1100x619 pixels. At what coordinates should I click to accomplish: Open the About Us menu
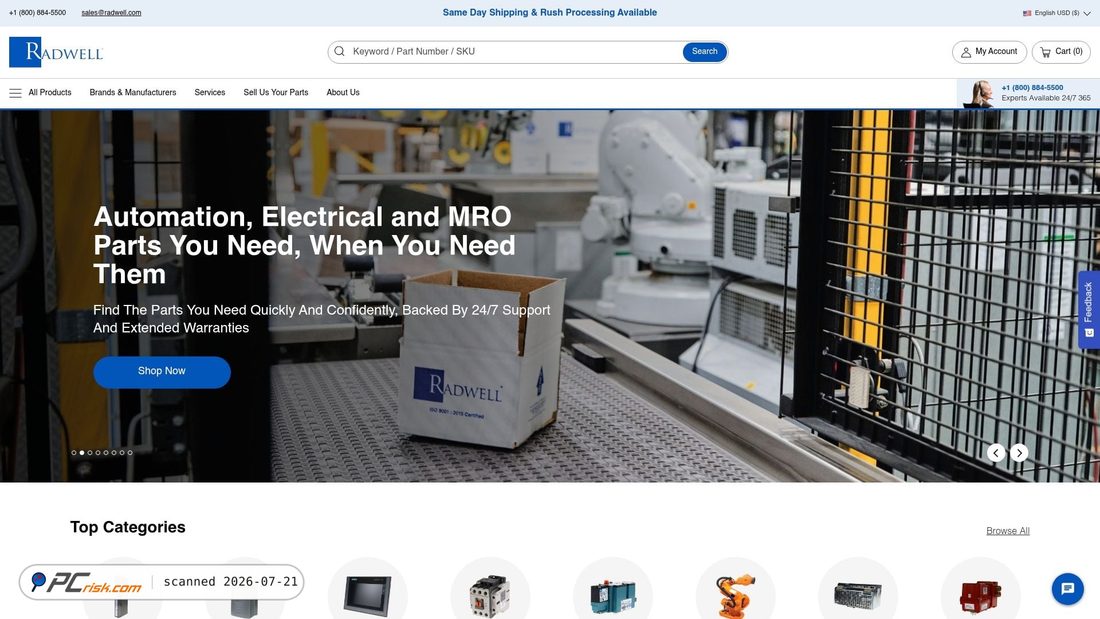(343, 93)
